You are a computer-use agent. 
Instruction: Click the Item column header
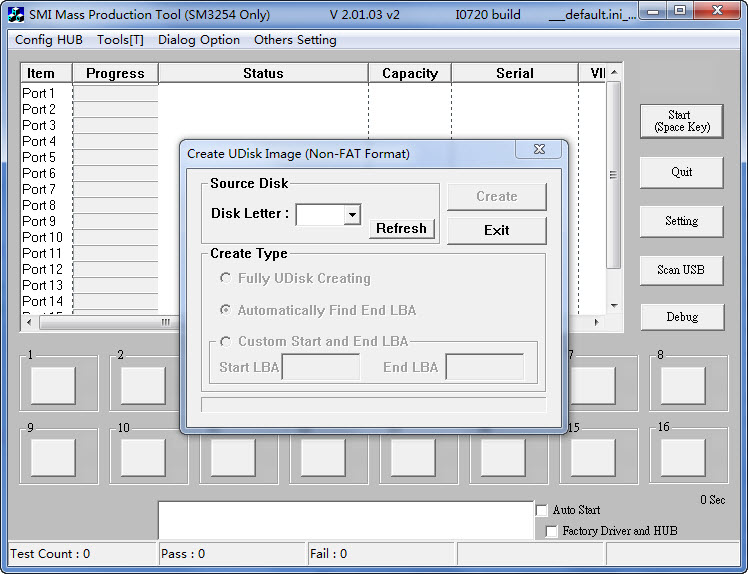click(x=46, y=73)
